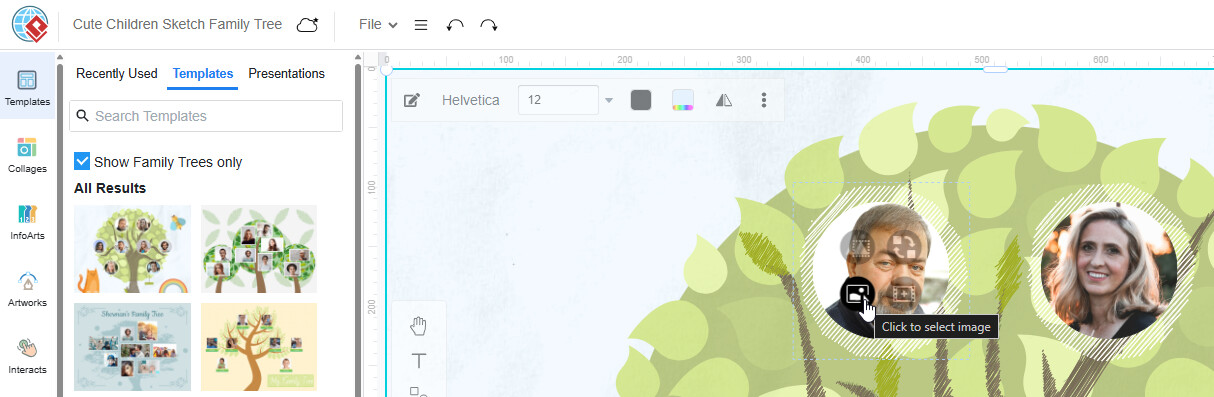Click the flip horizontally icon
Screen dimensions: 1214x397
tap(725, 100)
